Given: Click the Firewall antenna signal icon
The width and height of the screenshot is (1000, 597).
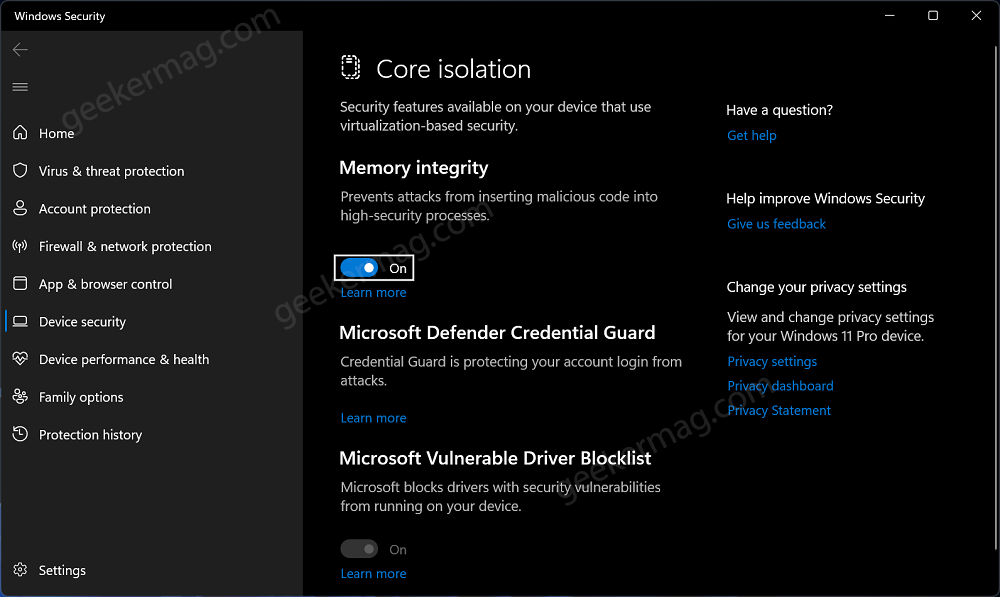Looking at the screenshot, I should pyautogui.click(x=20, y=246).
